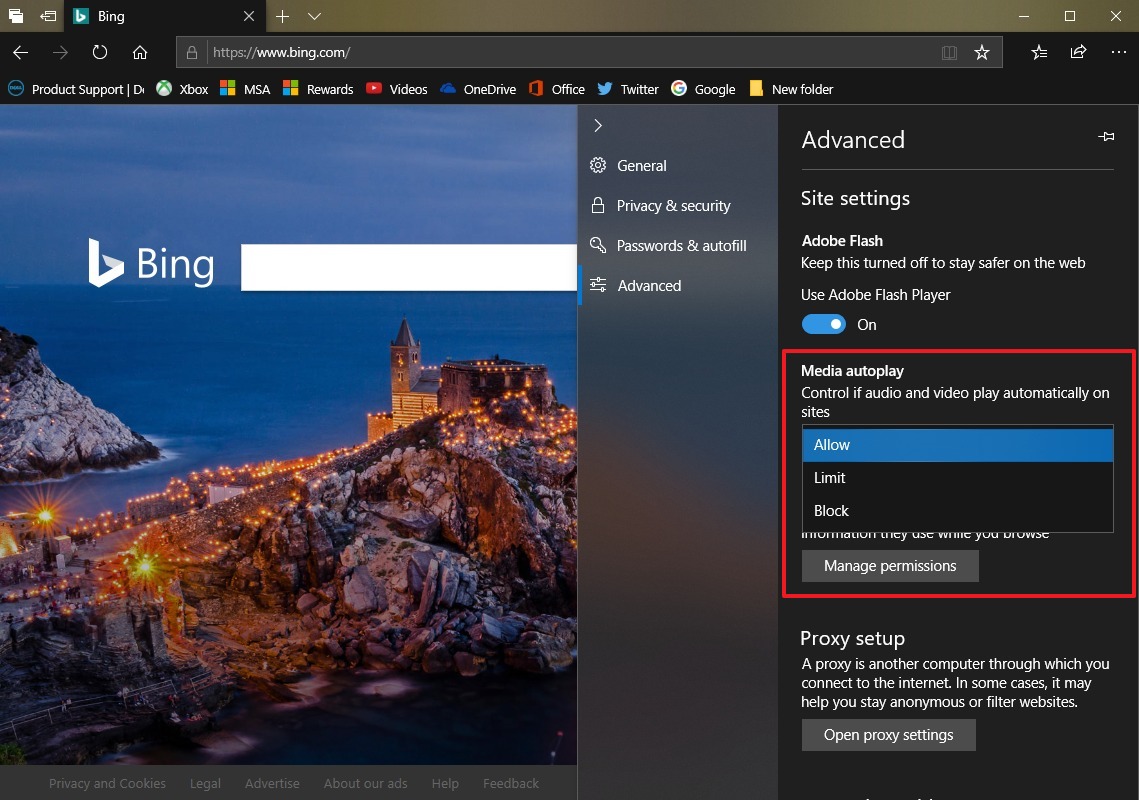Show tab previews chevron
The height and width of the screenshot is (800, 1139).
click(314, 16)
